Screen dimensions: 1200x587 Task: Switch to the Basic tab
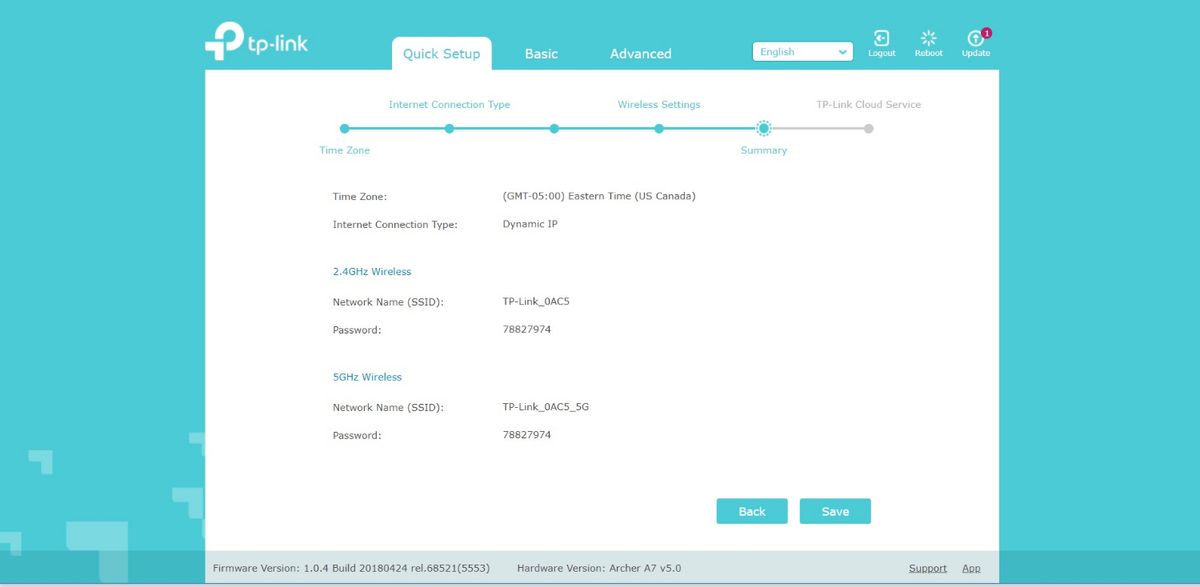point(540,54)
